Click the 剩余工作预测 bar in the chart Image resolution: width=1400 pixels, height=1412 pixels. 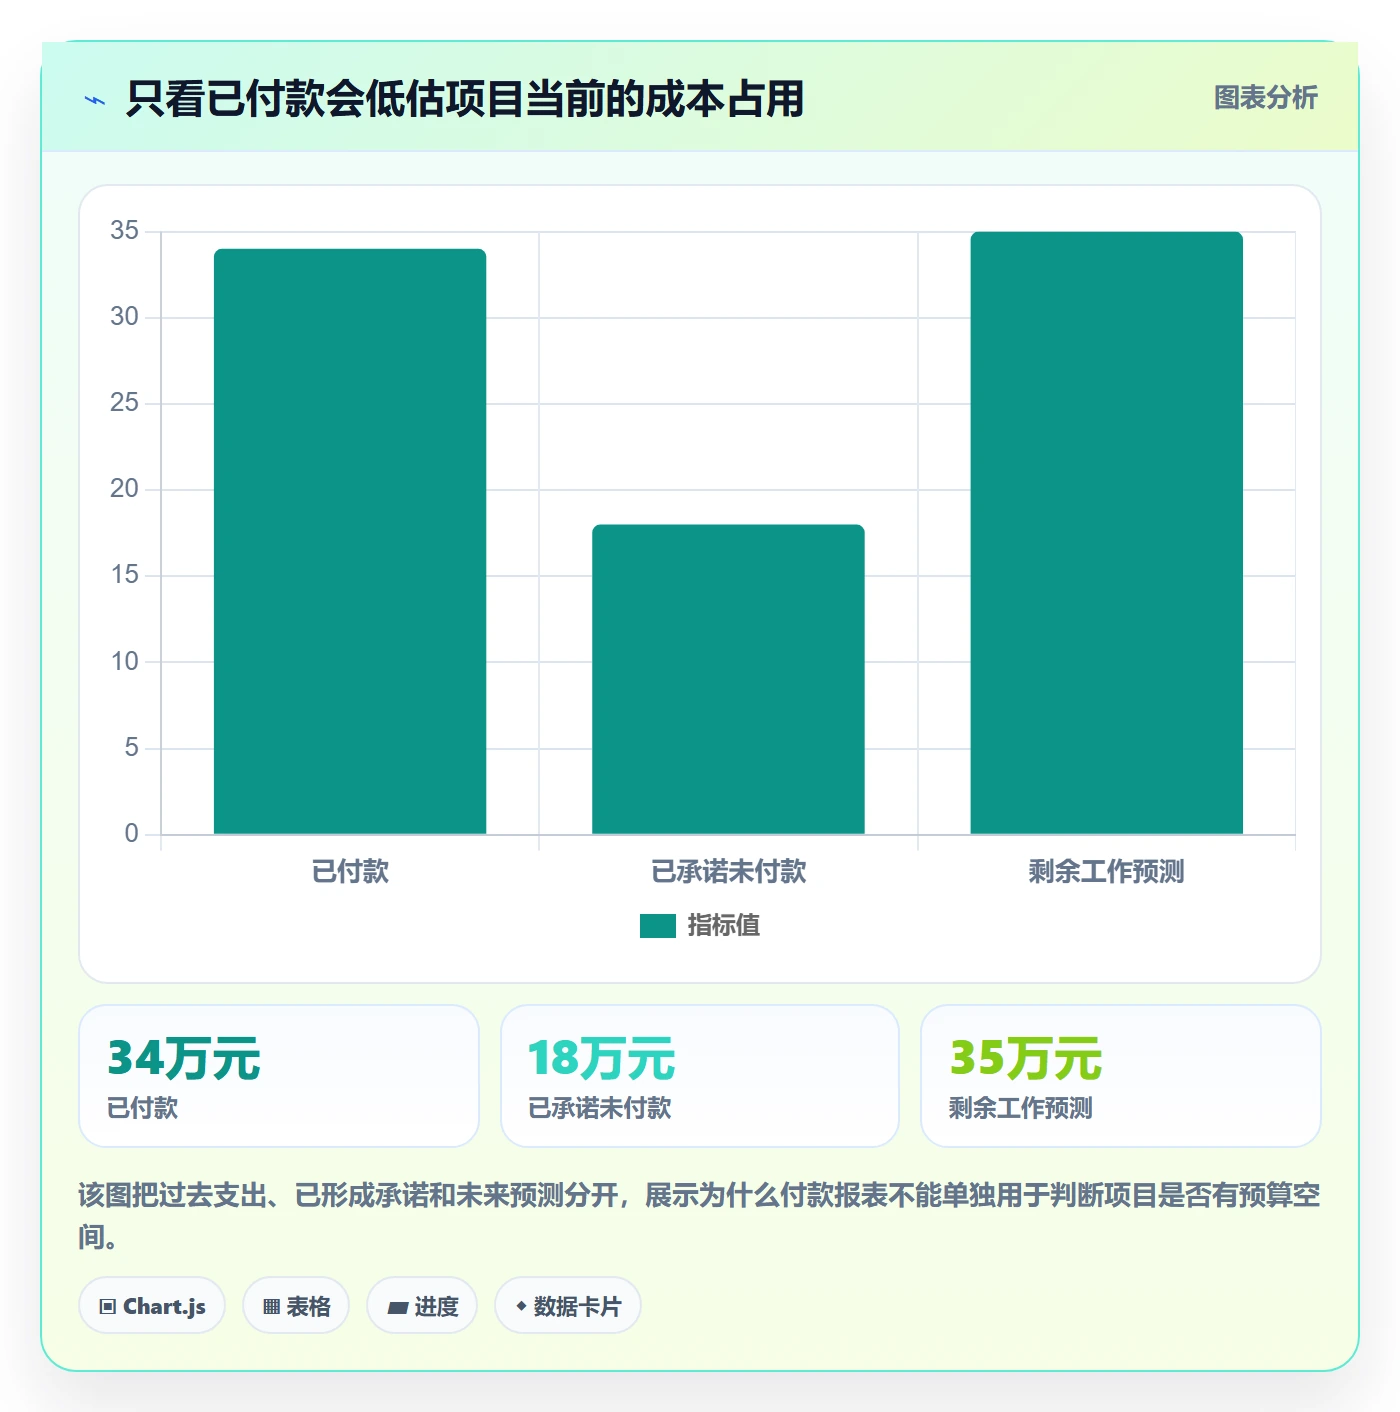(1106, 533)
